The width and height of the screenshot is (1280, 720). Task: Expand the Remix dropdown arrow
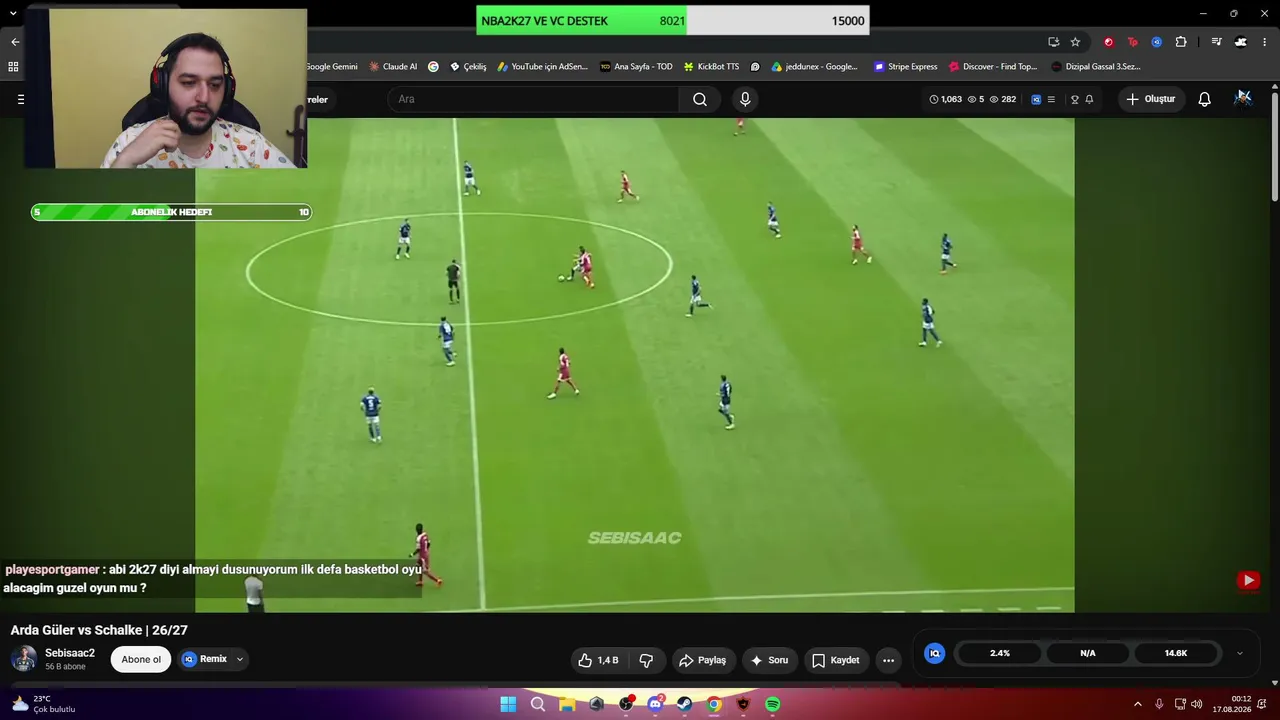click(x=240, y=659)
